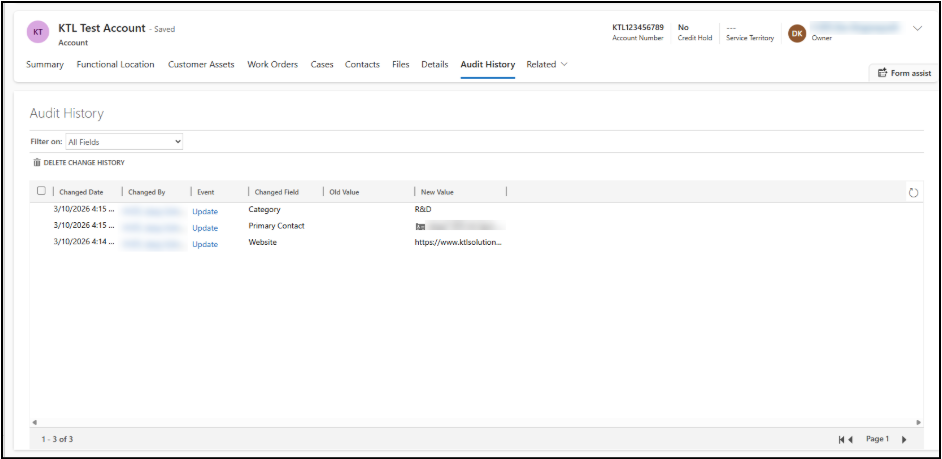Open the Form assist button
The width and height of the screenshot is (942, 459).
coord(904,73)
